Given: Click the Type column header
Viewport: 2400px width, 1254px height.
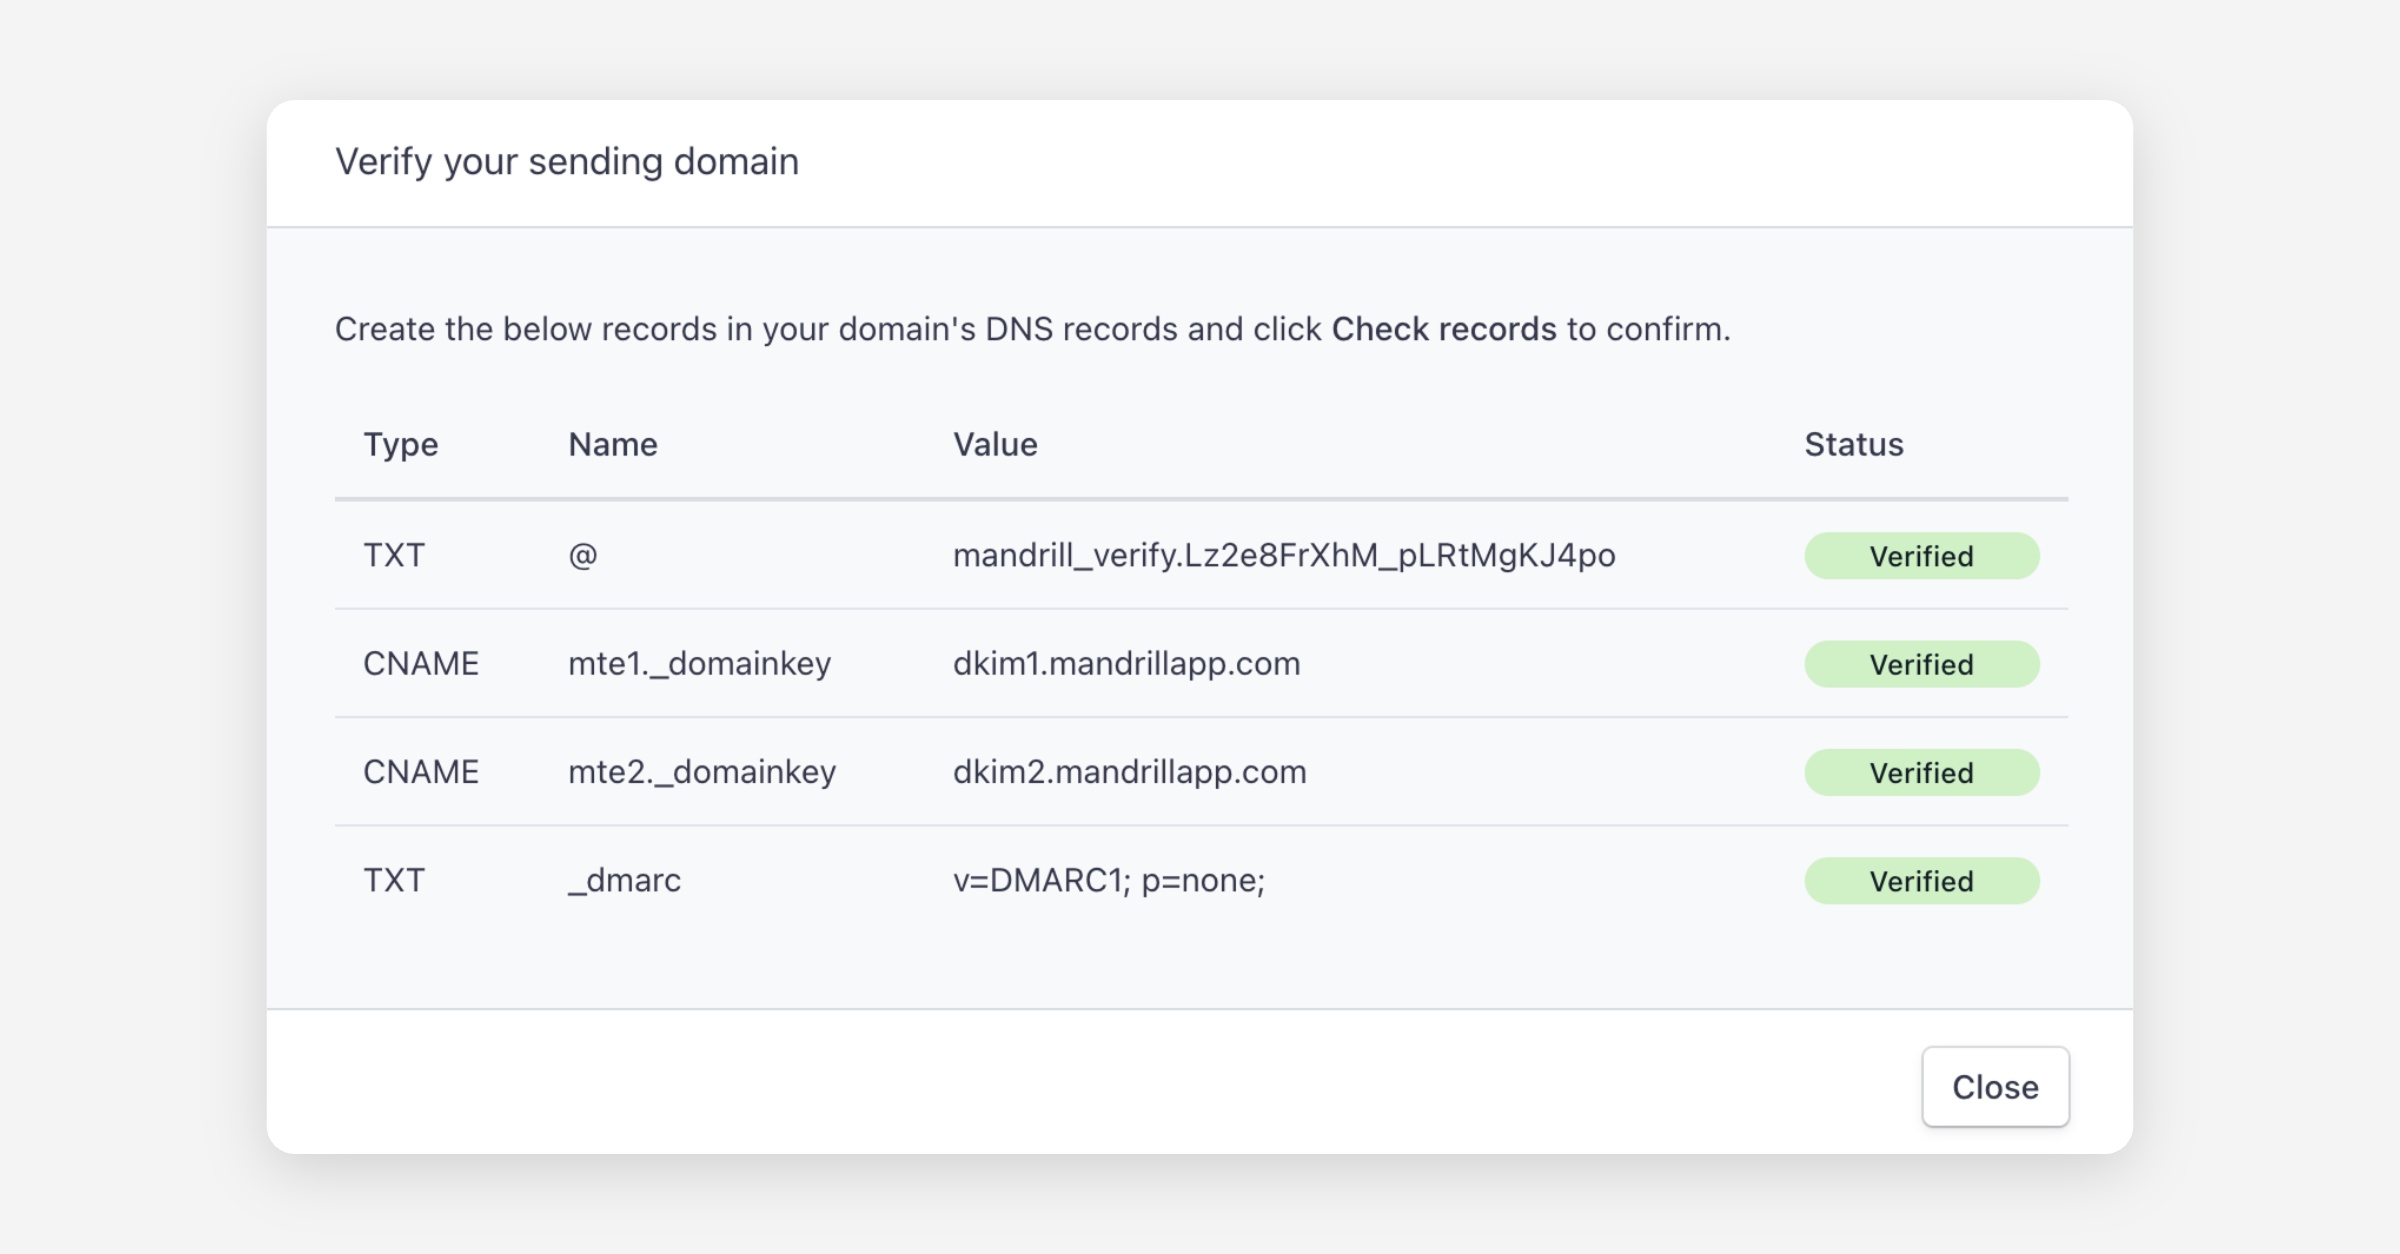Looking at the screenshot, I should pos(400,444).
